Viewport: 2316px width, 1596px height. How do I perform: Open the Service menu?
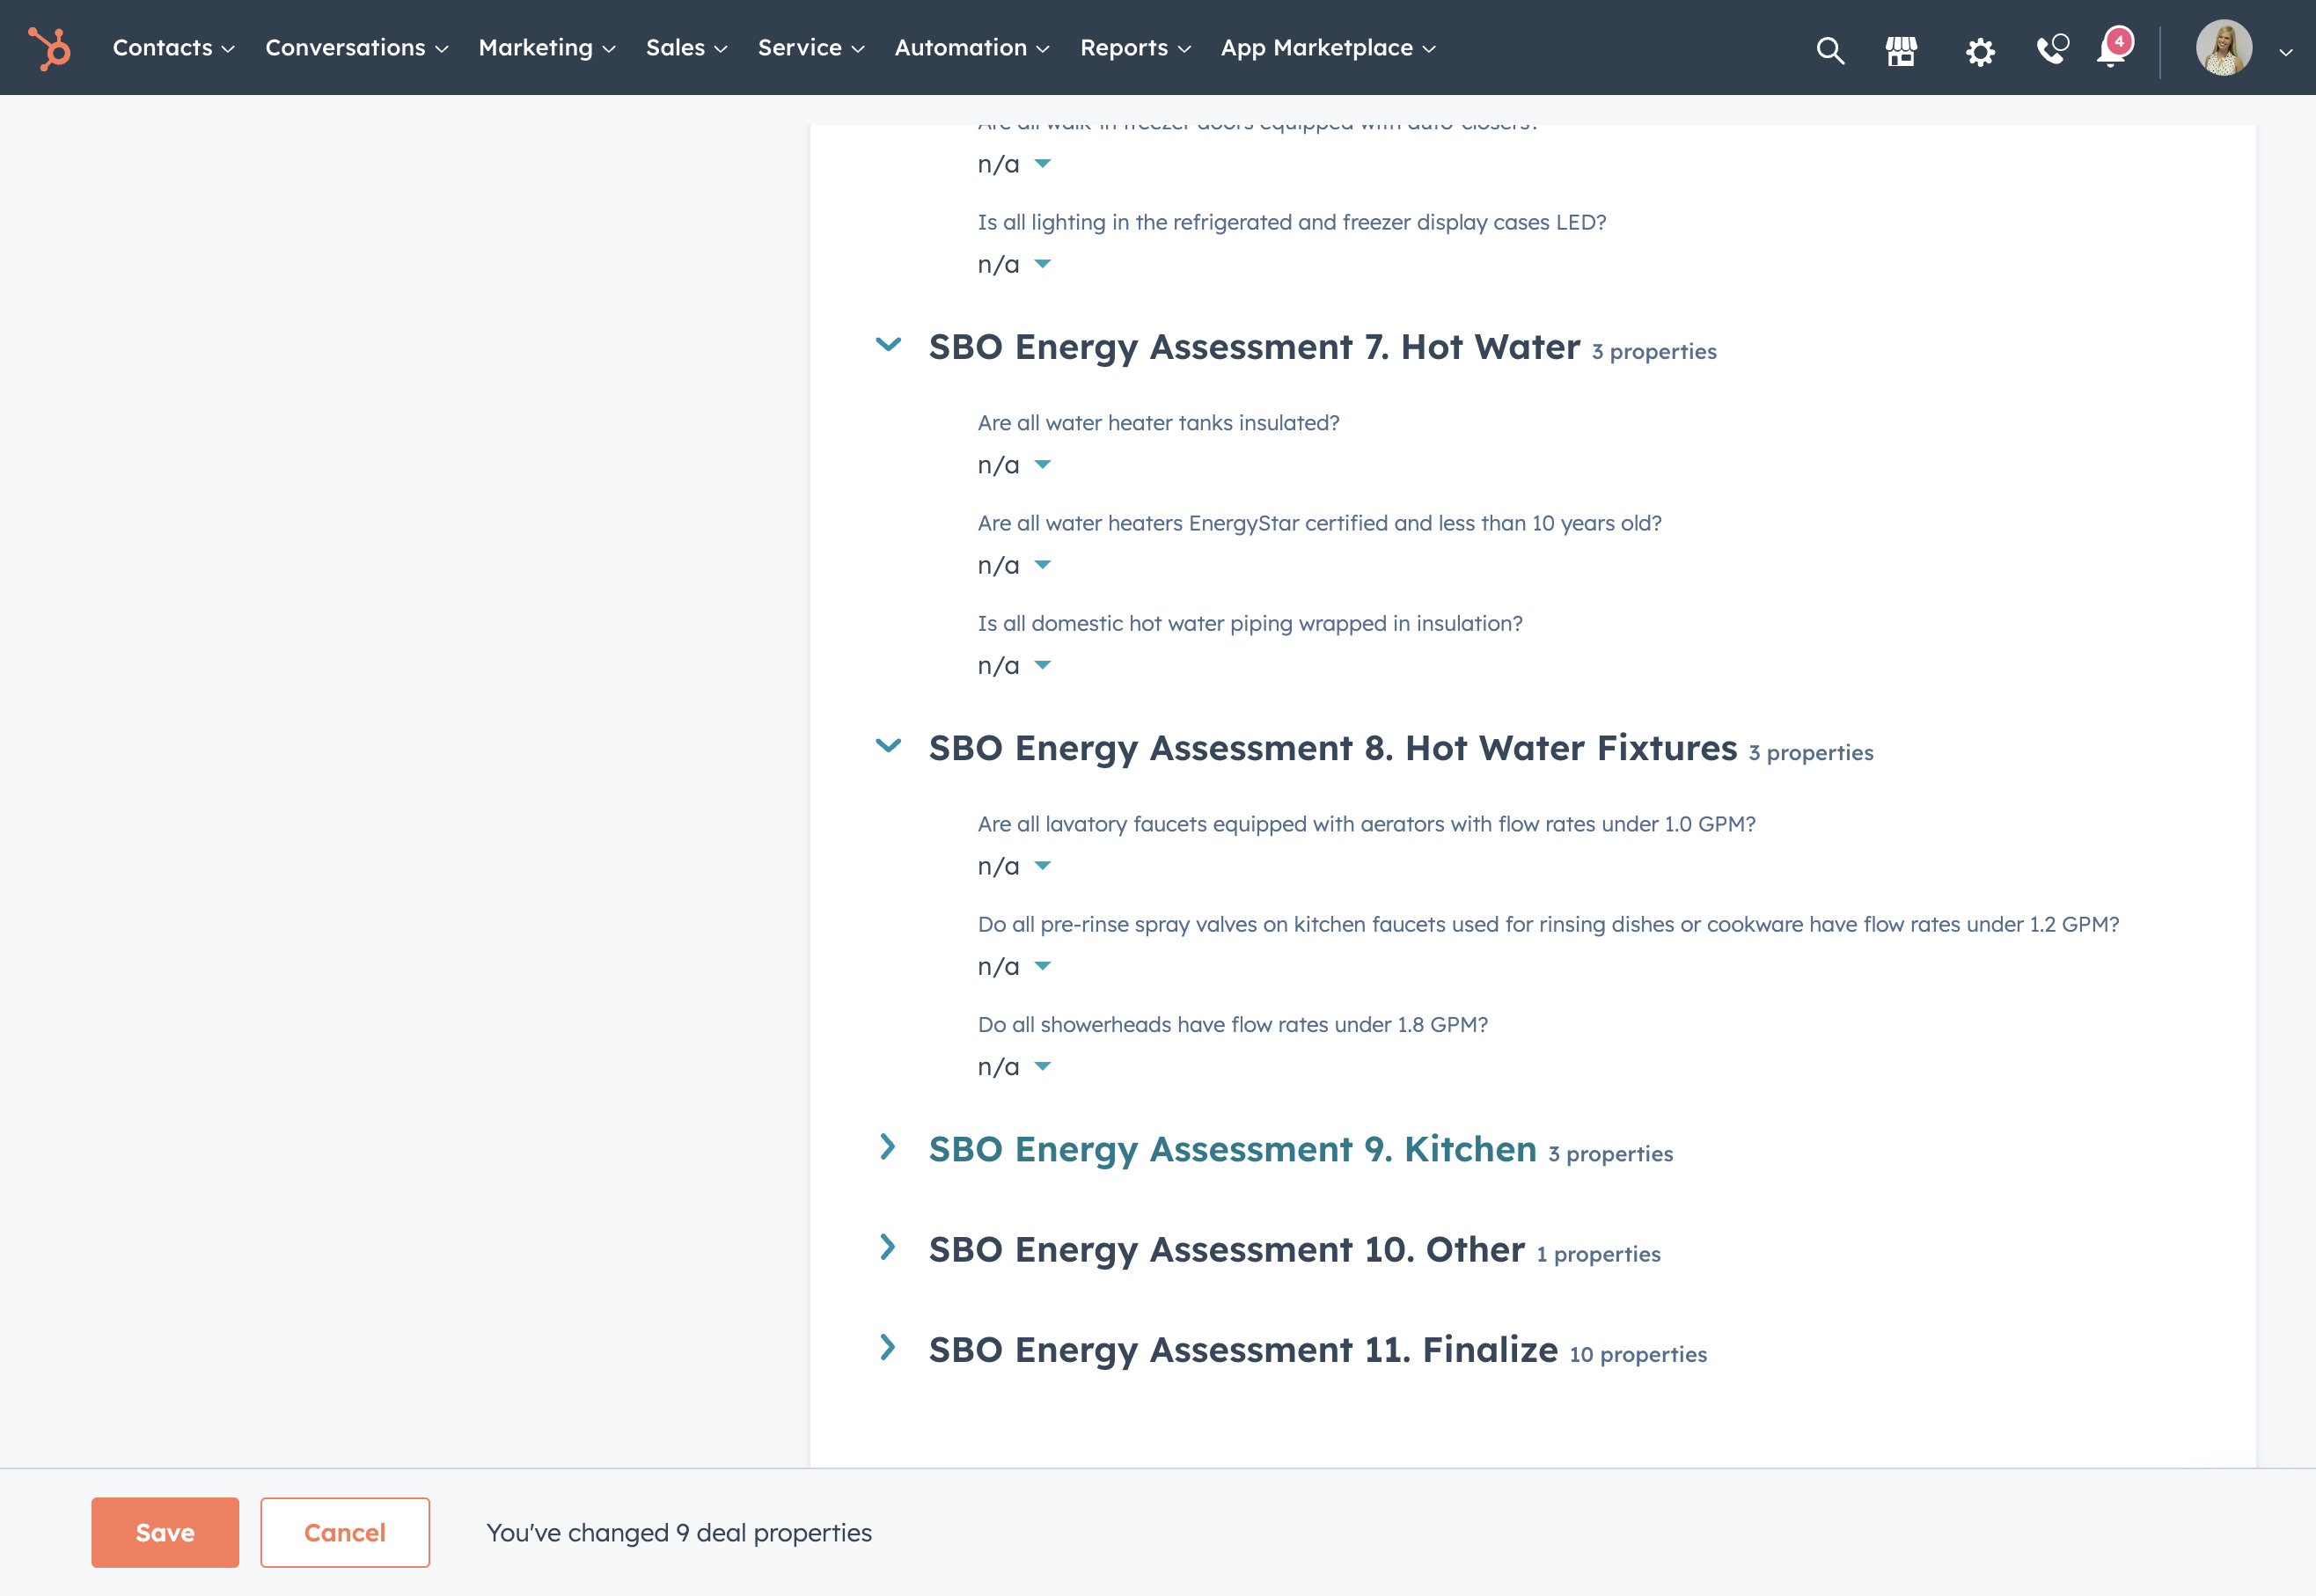[x=811, y=48]
